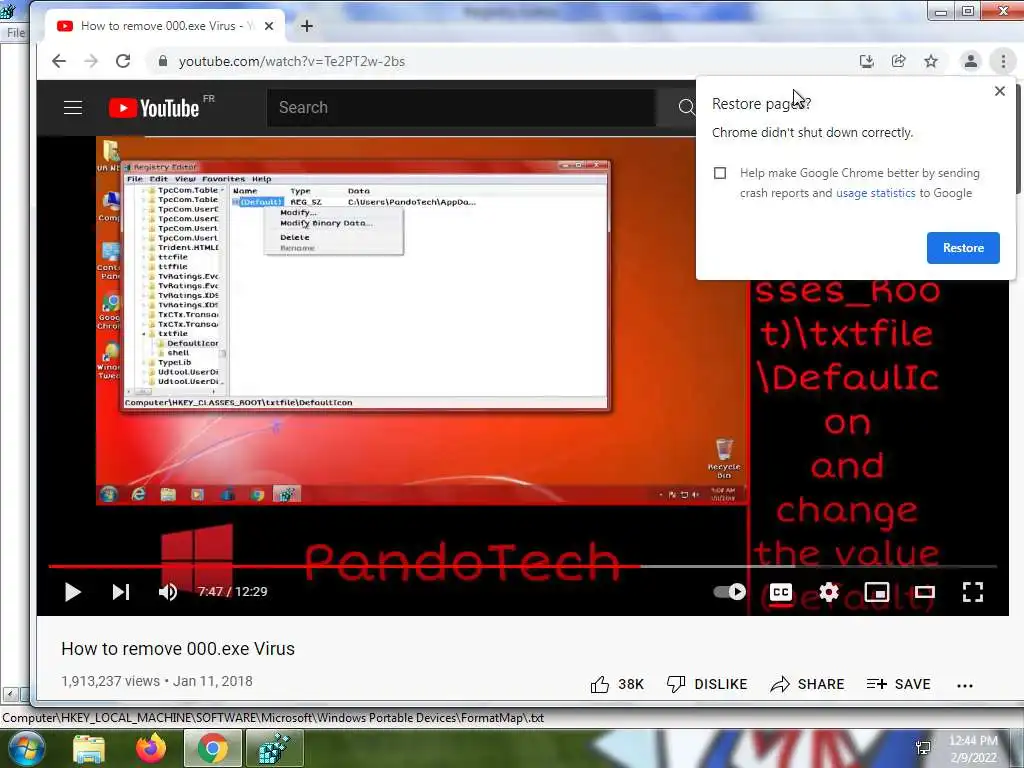Screen dimensions: 1024x768
Task: Switch to Registry Editor in the taskbar
Action: [x=274, y=748]
